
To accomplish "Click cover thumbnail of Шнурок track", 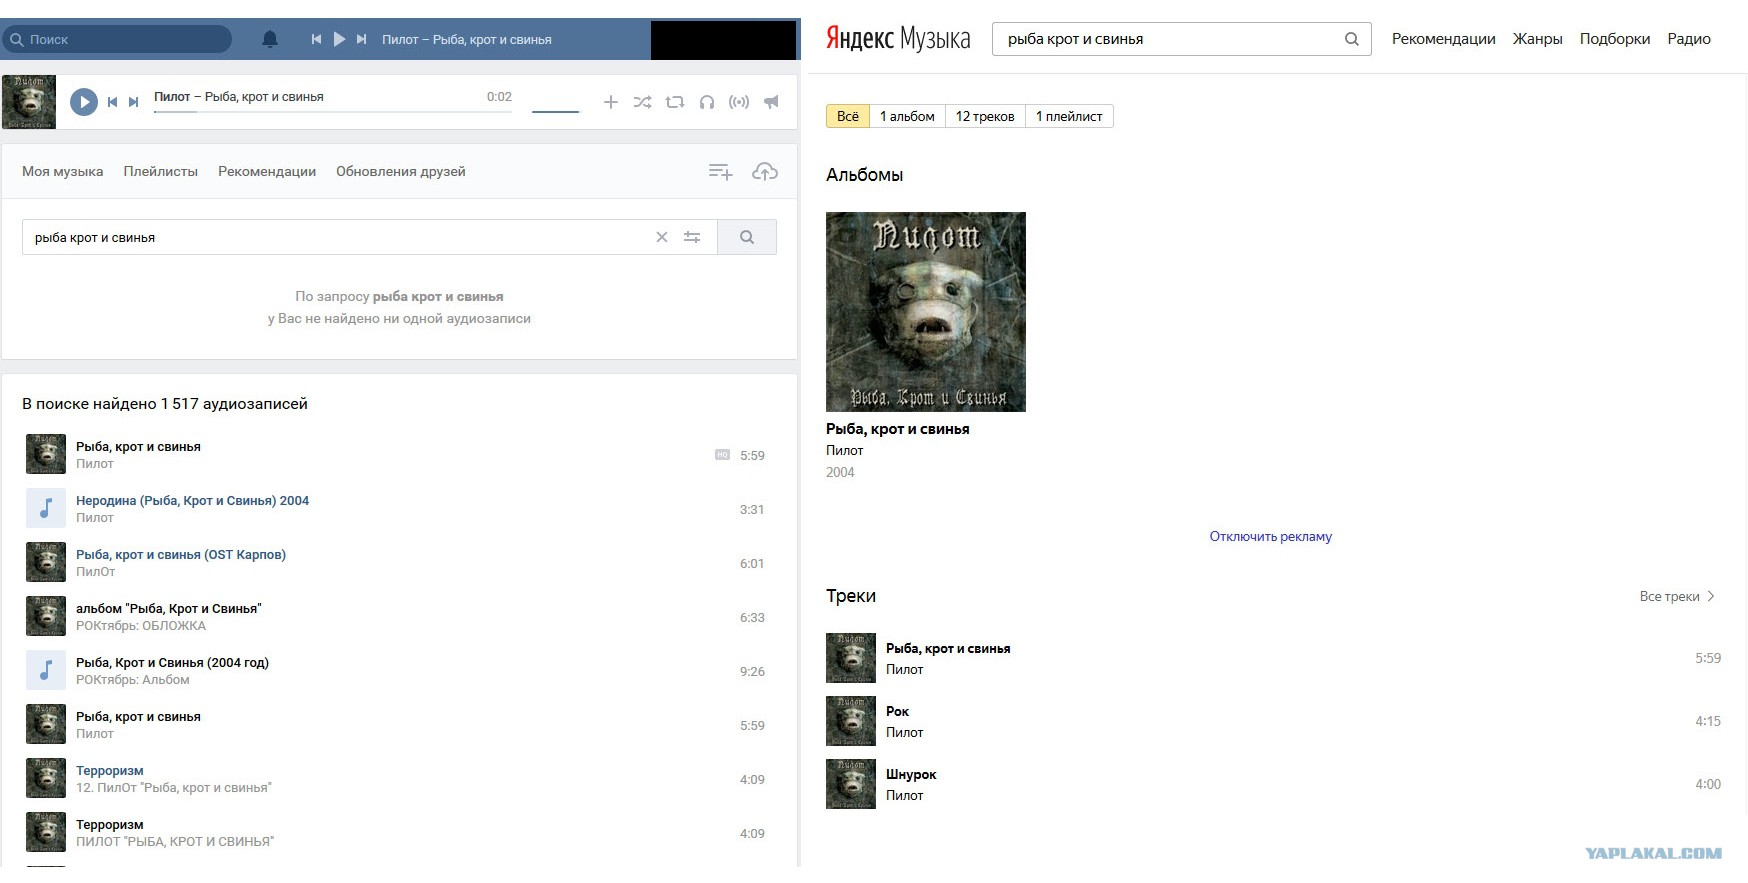I will 851,784.
